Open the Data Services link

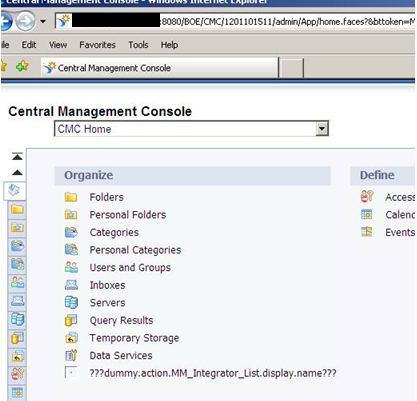pos(121,355)
